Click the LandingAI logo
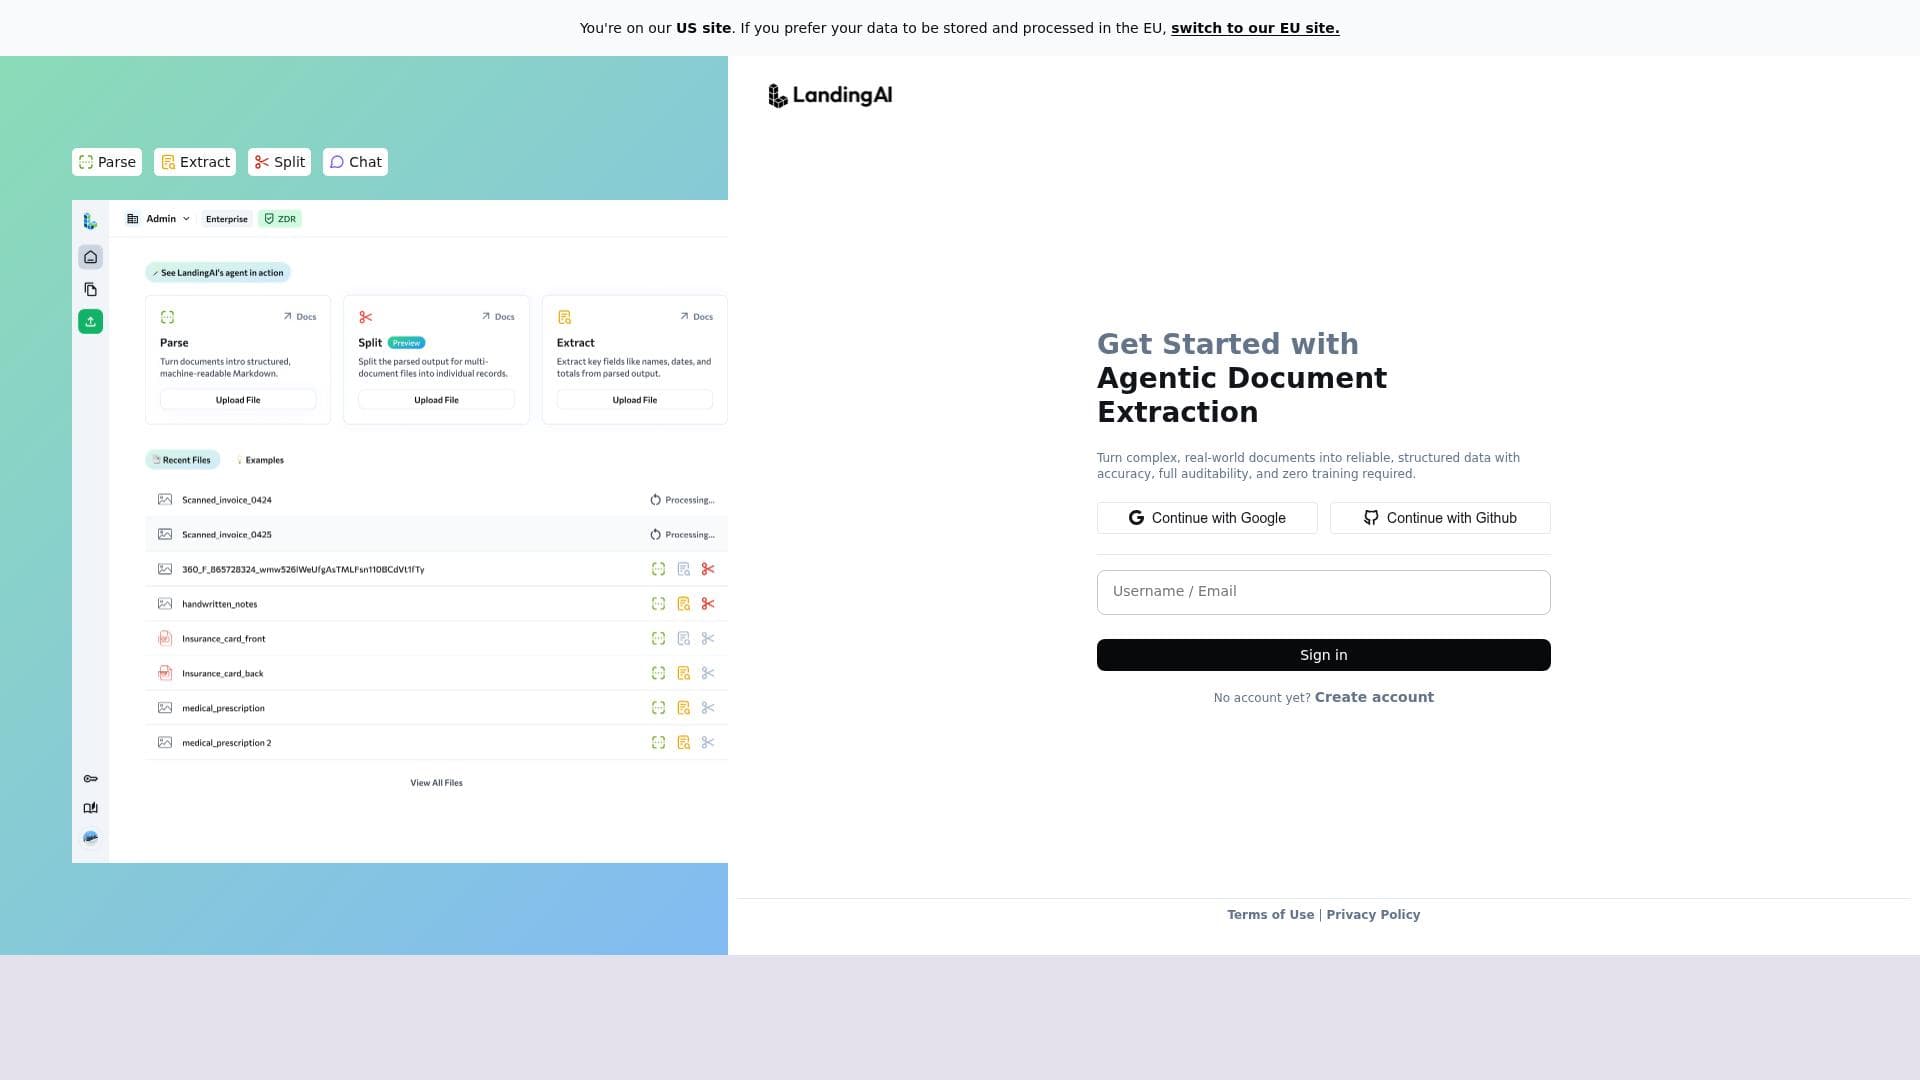This screenshot has height=1080, width=1920. pos(830,96)
